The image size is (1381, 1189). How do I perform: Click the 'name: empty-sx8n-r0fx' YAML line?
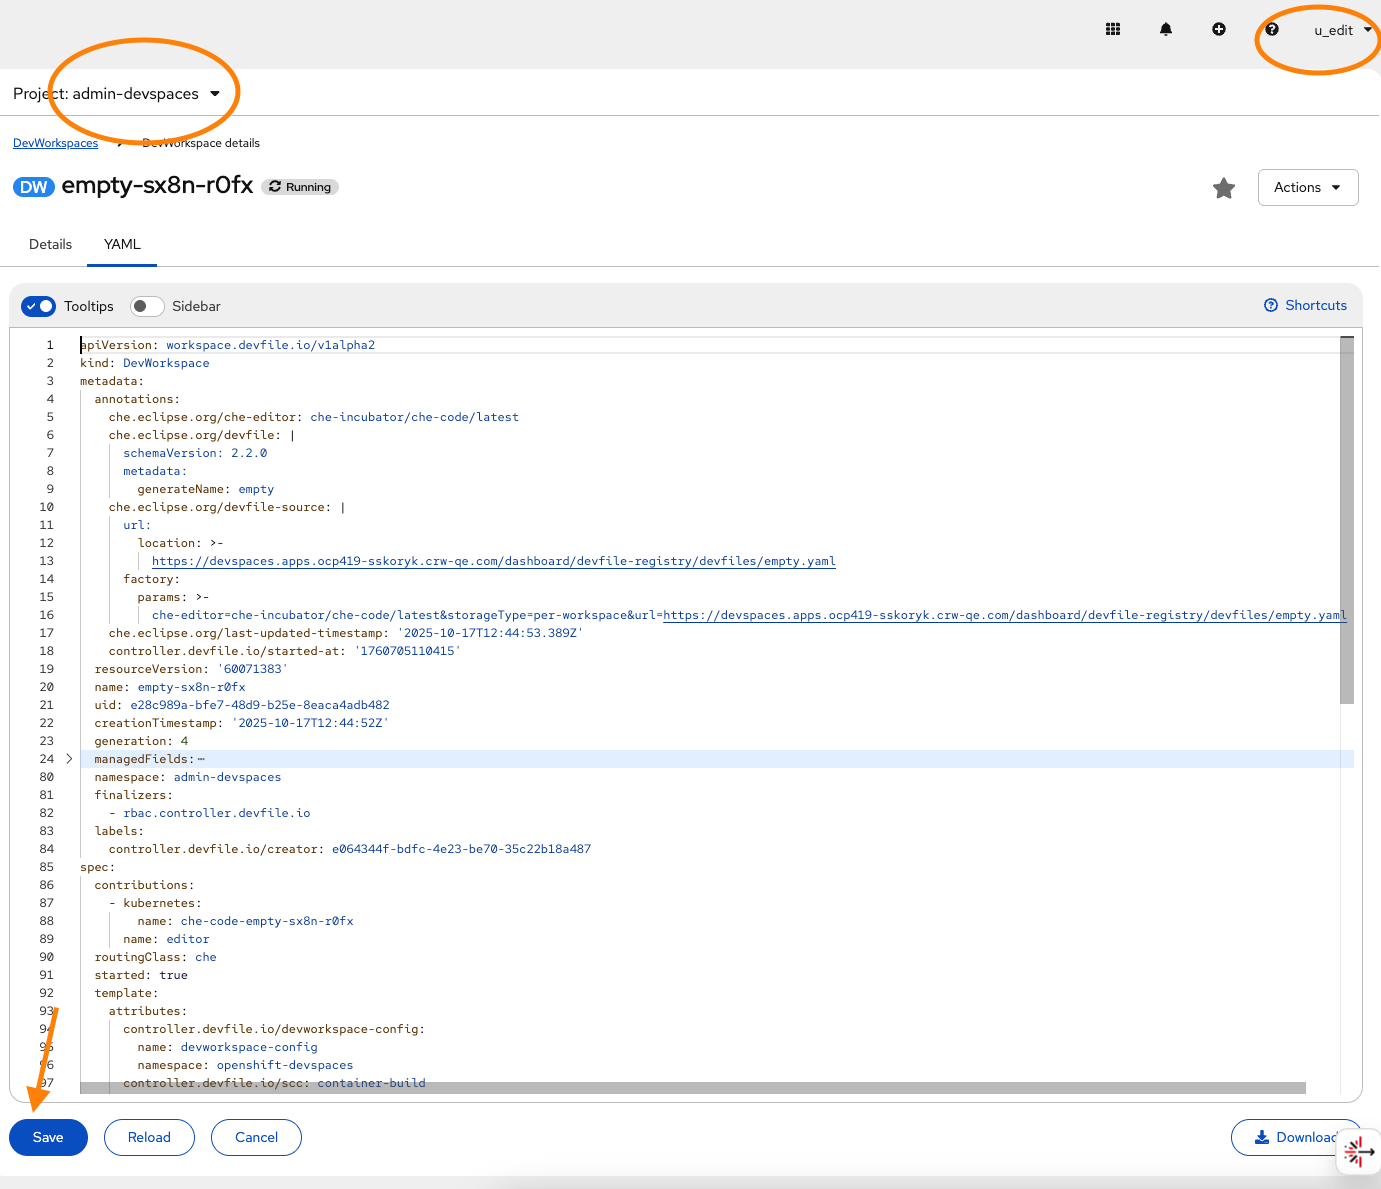click(x=170, y=687)
